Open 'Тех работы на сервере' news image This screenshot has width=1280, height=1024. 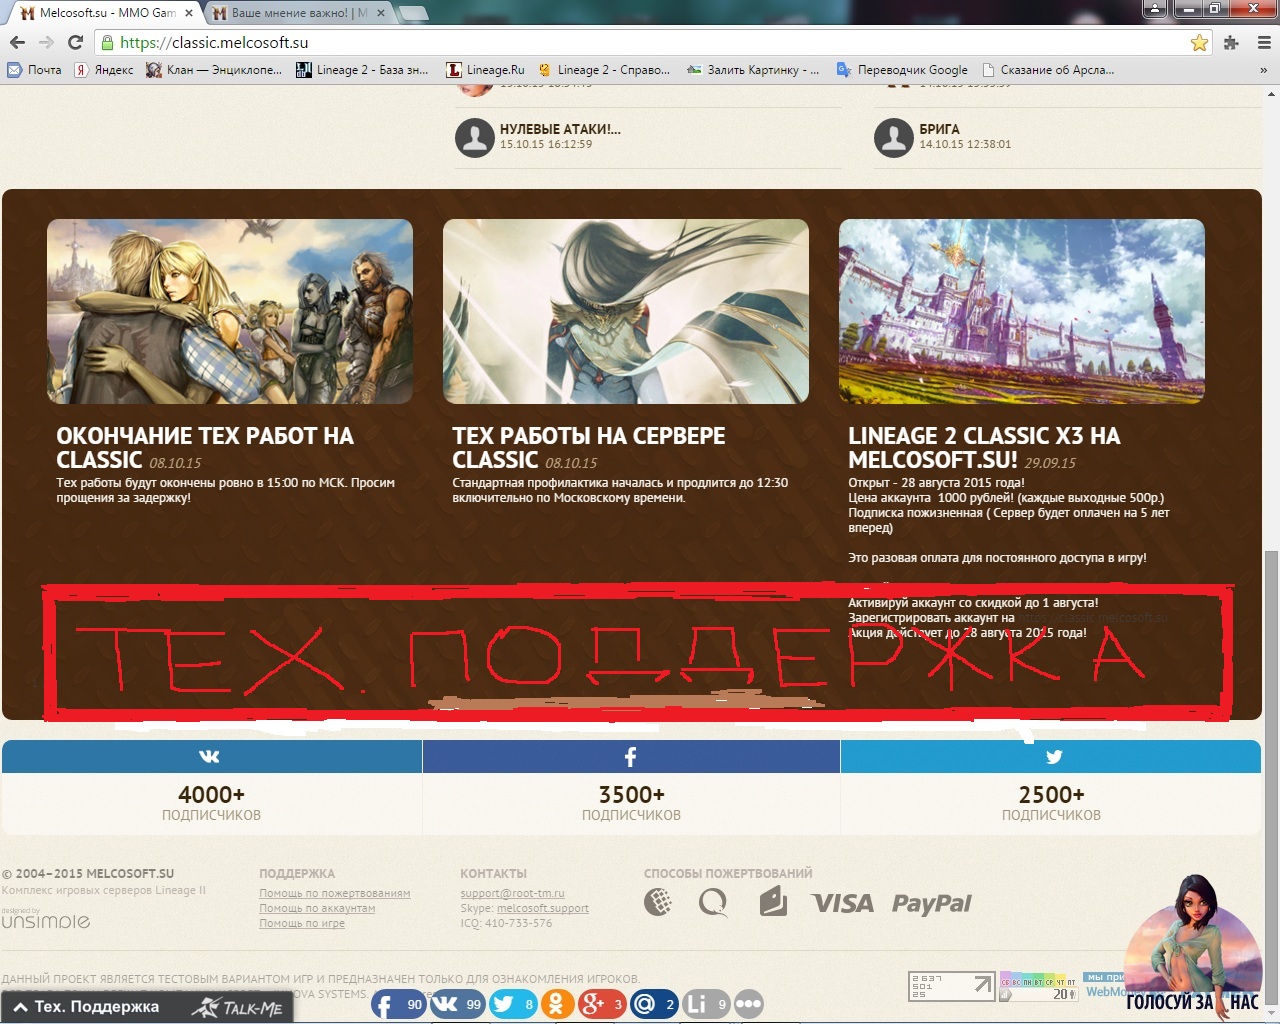[x=626, y=311]
